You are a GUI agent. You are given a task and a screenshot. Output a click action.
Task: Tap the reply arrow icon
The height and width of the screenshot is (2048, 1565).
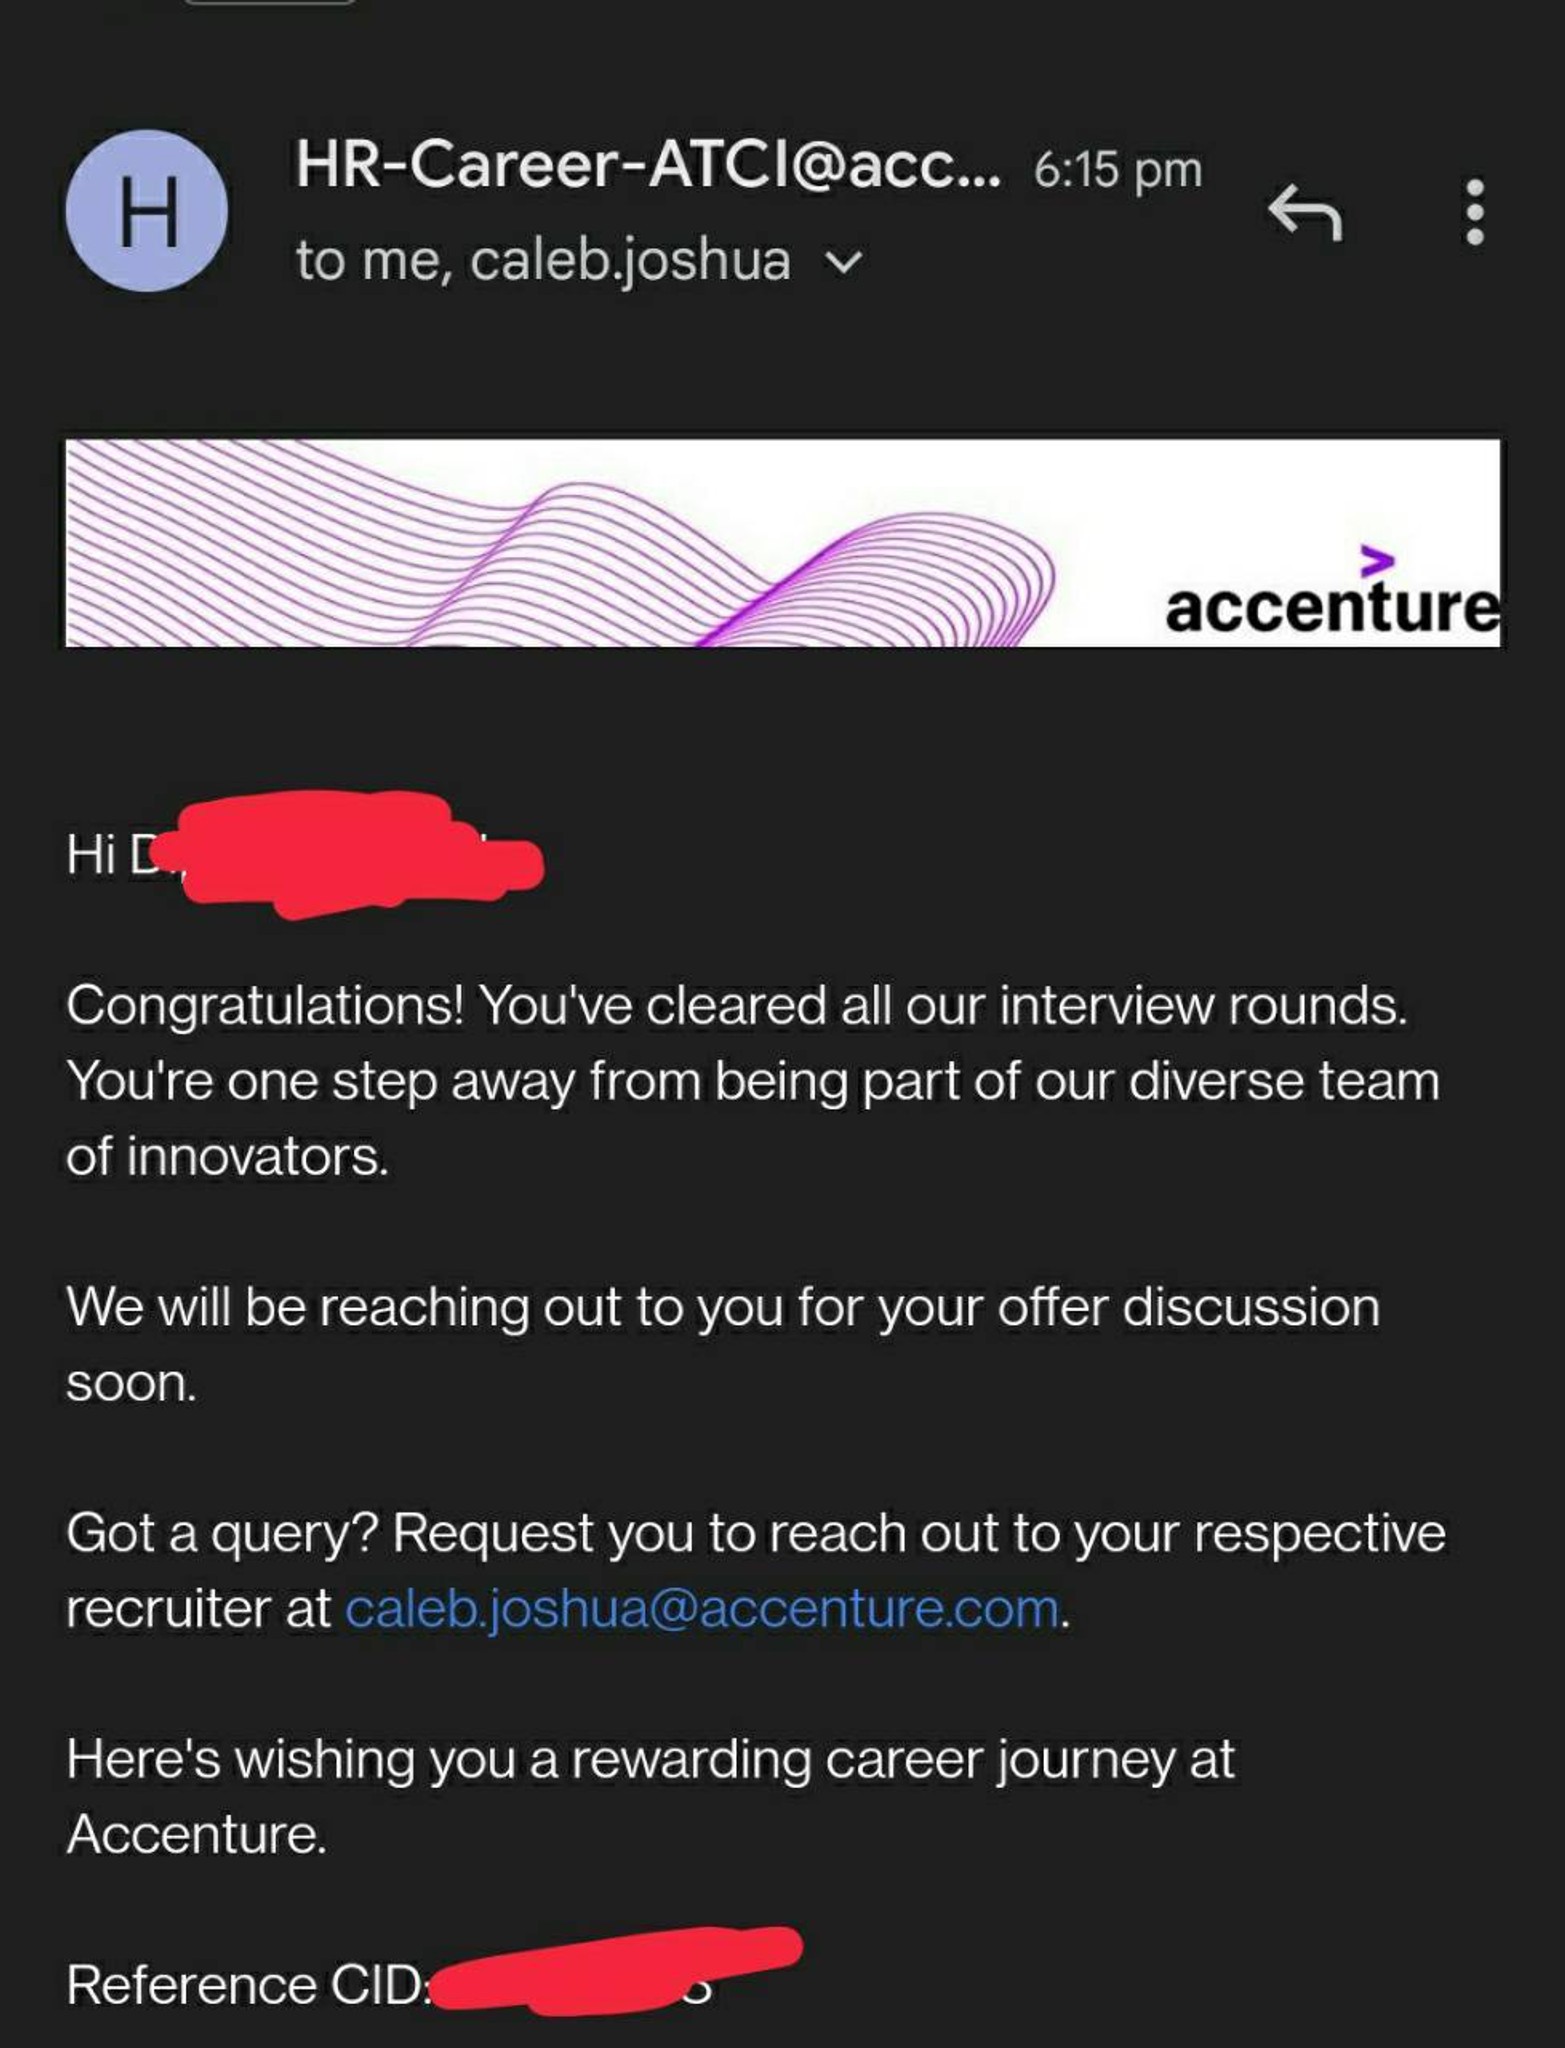click(1305, 212)
